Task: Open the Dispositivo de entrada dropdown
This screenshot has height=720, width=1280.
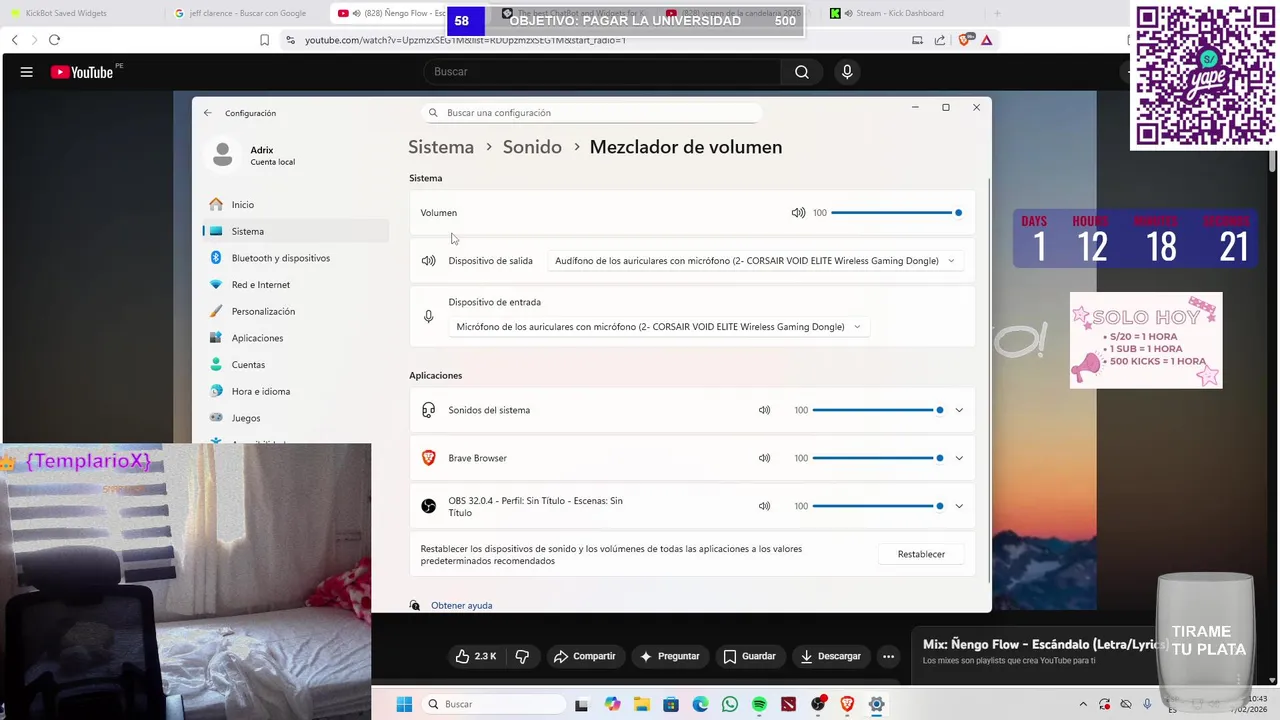Action: click(658, 327)
